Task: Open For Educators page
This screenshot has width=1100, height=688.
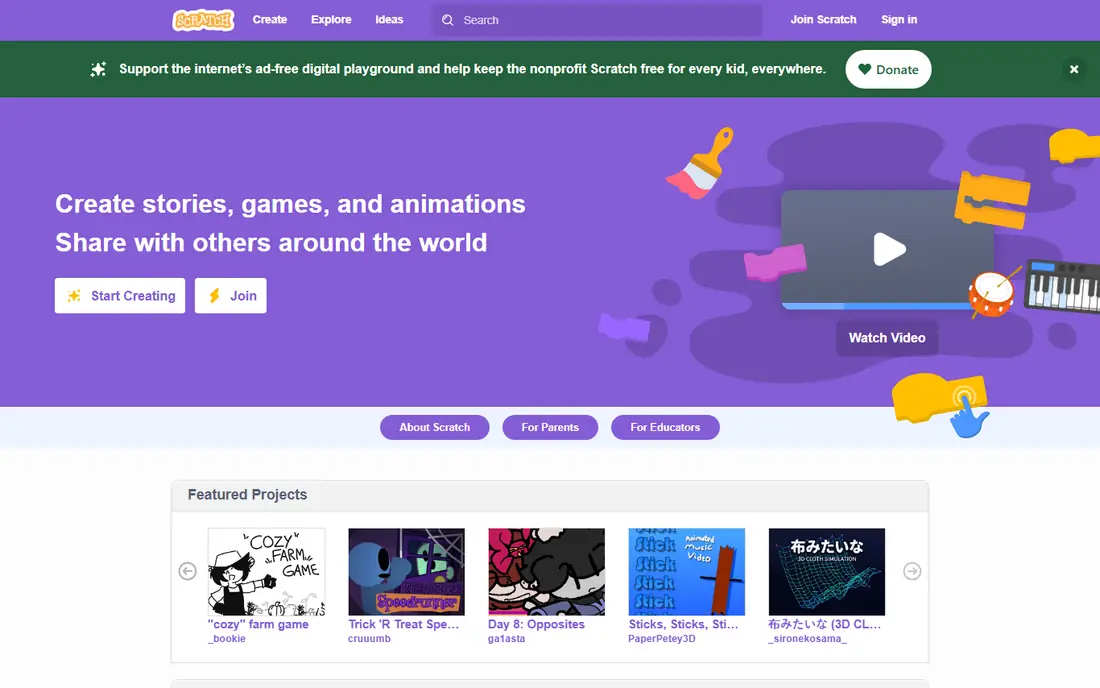Action: click(x=665, y=427)
